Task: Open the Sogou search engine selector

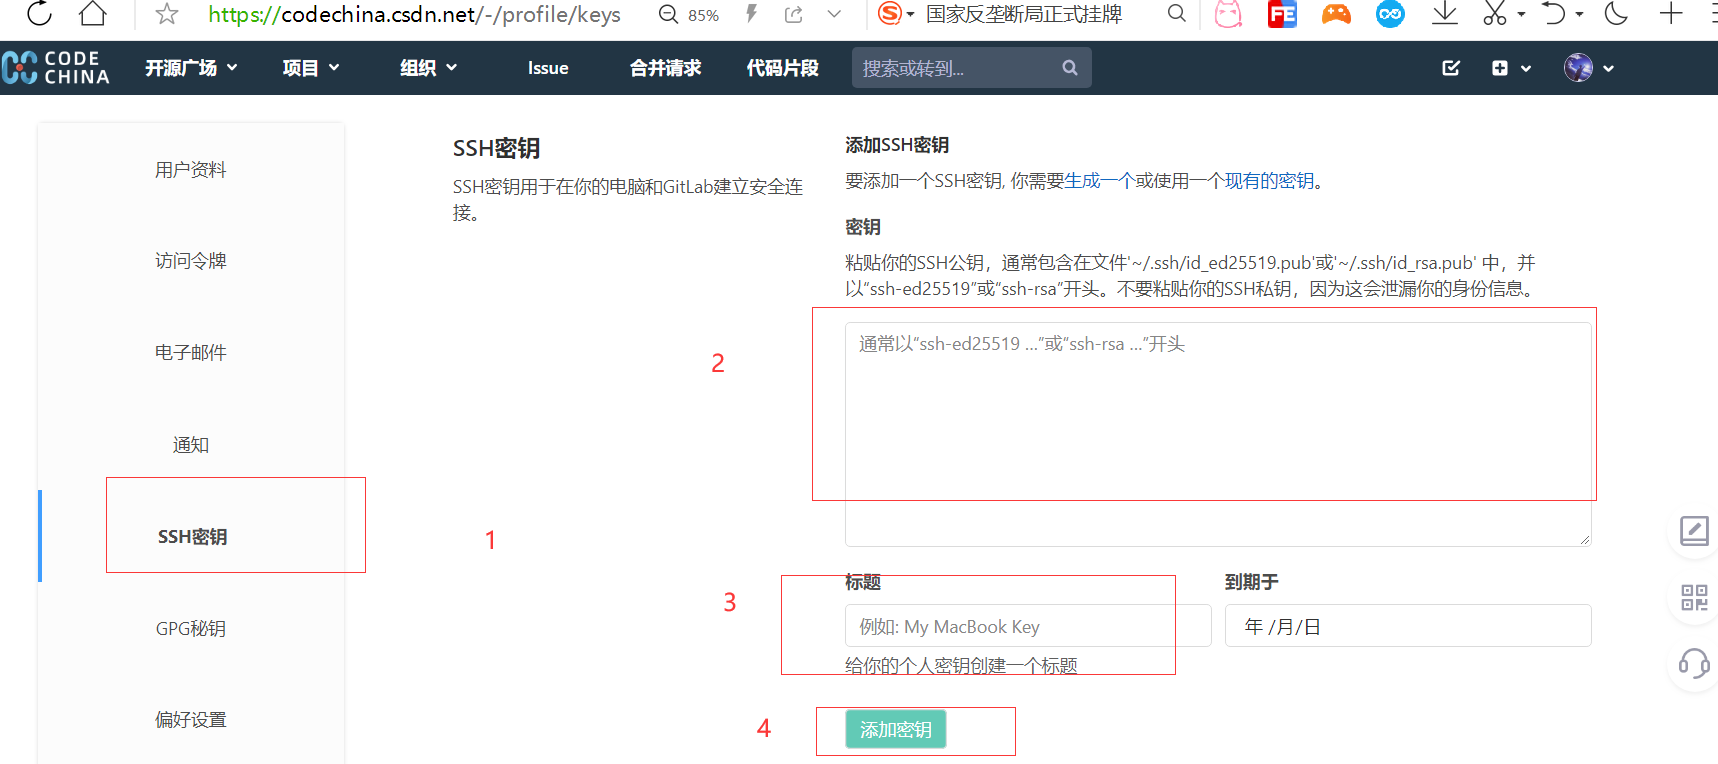Action: [x=896, y=14]
